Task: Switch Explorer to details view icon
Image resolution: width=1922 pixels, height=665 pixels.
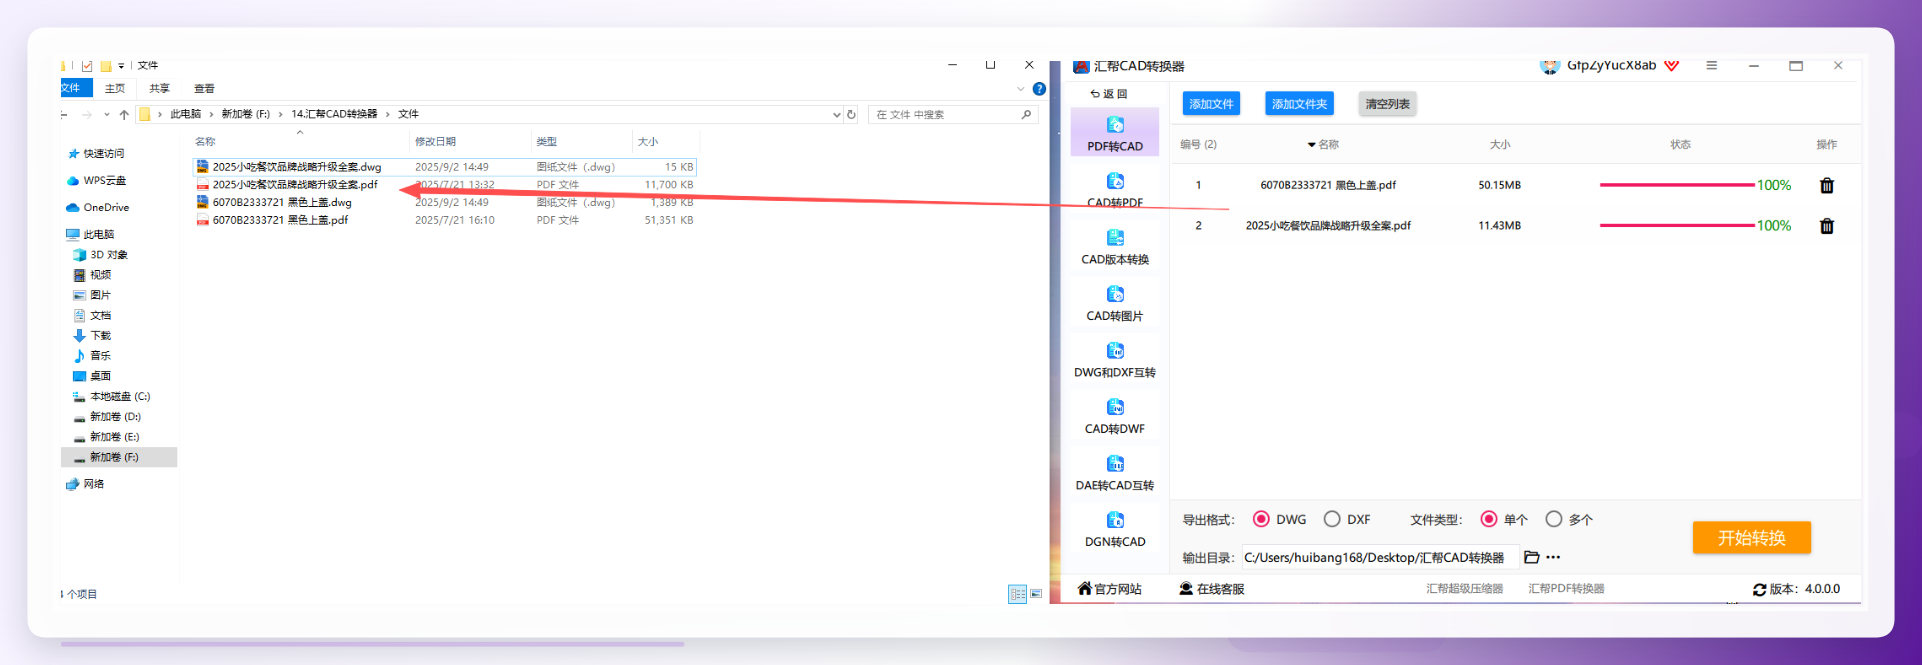Action: pyautogui.click(x=1017, y=594)
